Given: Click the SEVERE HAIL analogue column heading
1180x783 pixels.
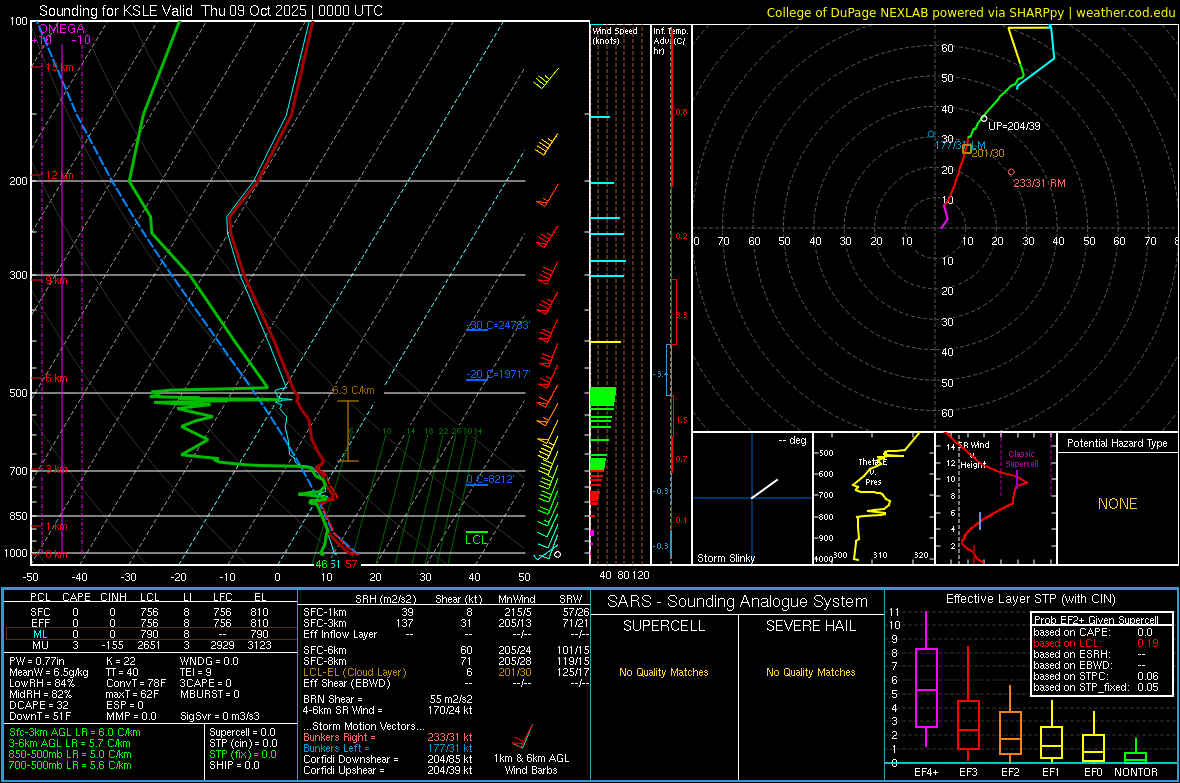Looking at the screenshot, I should pos(810,626).
